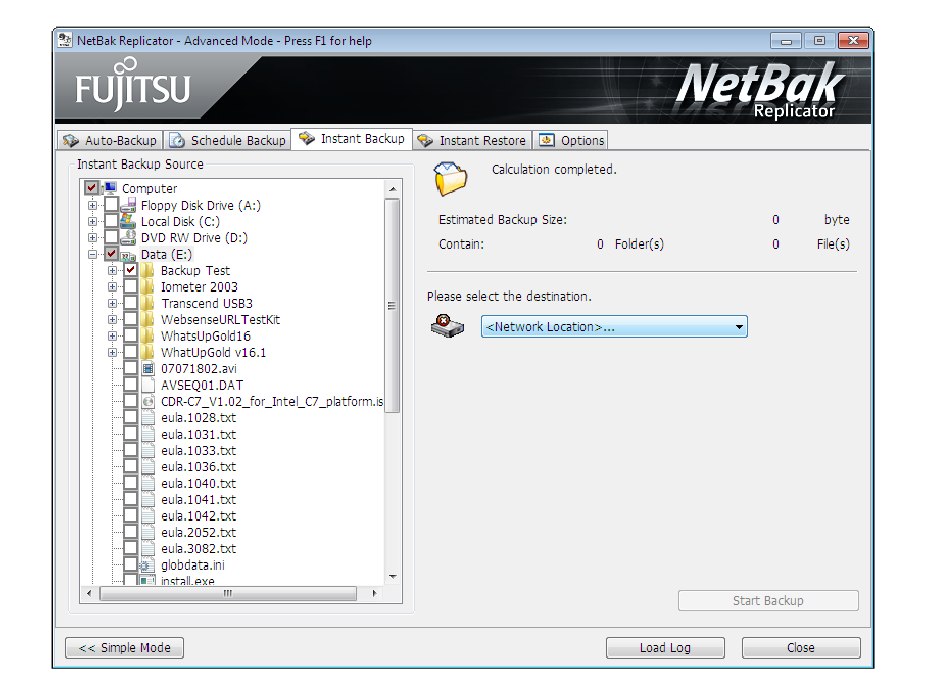
Task: Click the WhatUpGold v16.1 folder icon
Action: pyautogui.click(x=148, y=353)
